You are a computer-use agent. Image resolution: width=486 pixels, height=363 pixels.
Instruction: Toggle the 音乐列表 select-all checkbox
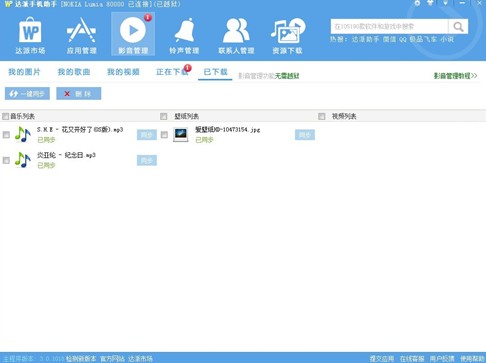5,116
